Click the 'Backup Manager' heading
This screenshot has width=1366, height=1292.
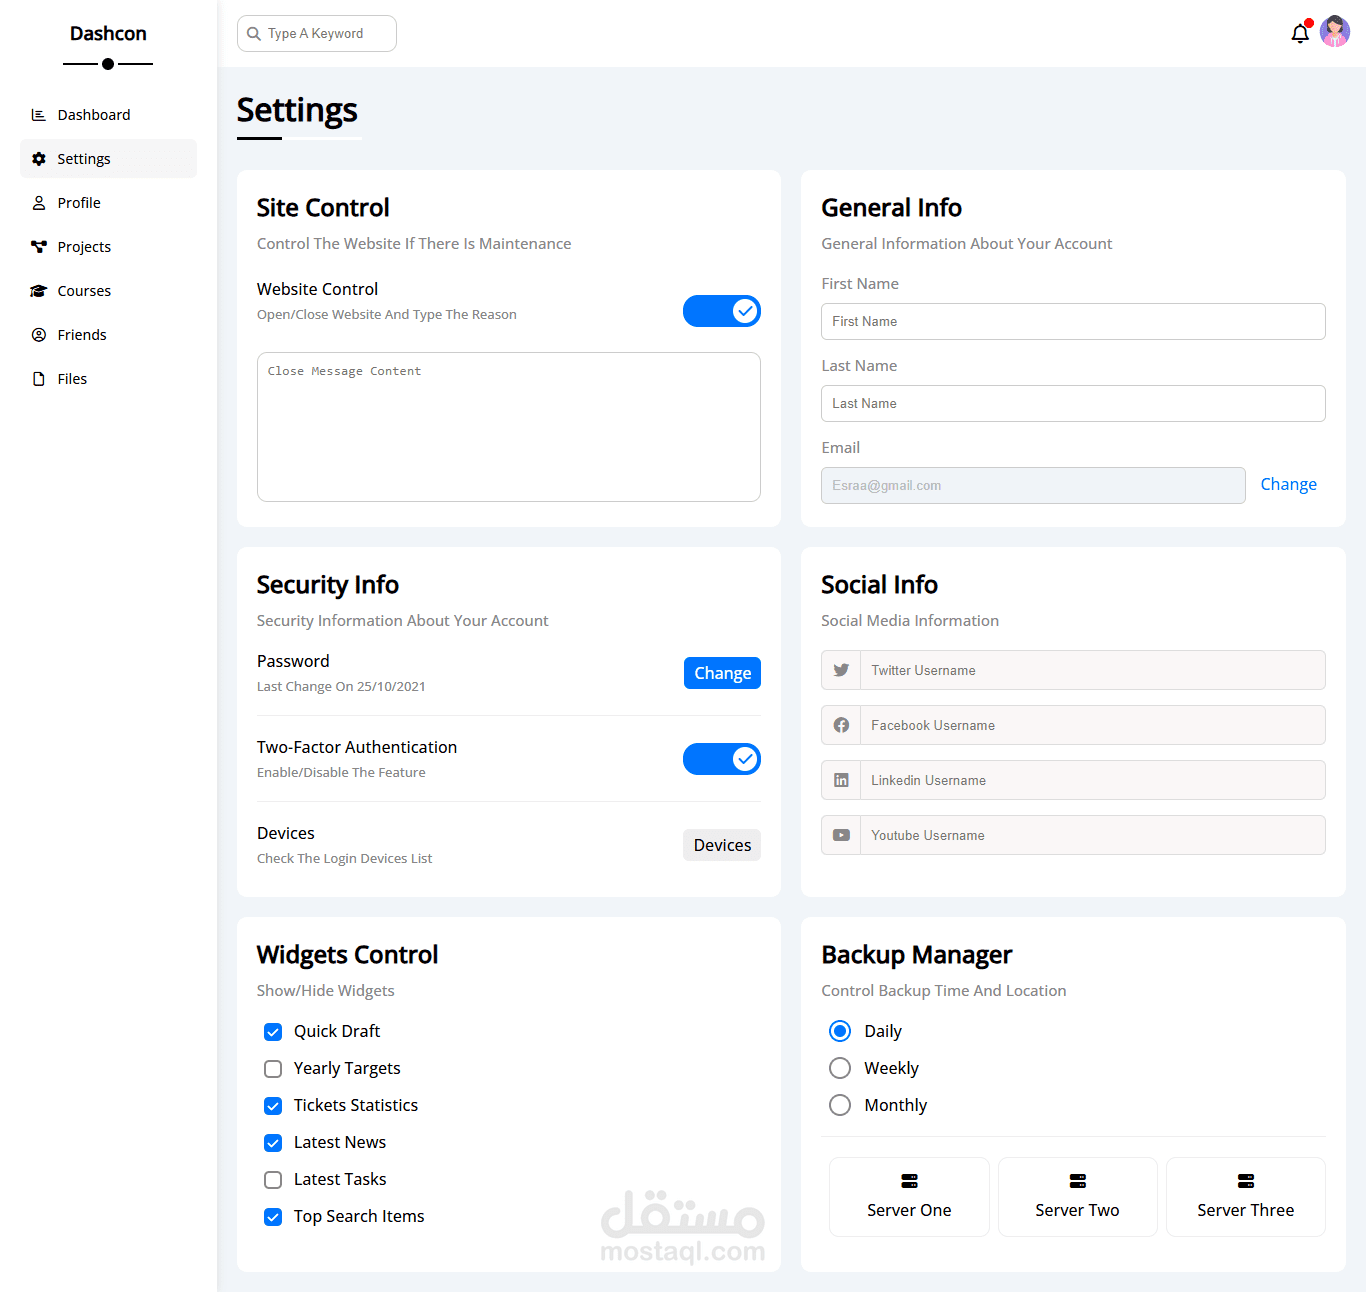(x=917, y=955)
